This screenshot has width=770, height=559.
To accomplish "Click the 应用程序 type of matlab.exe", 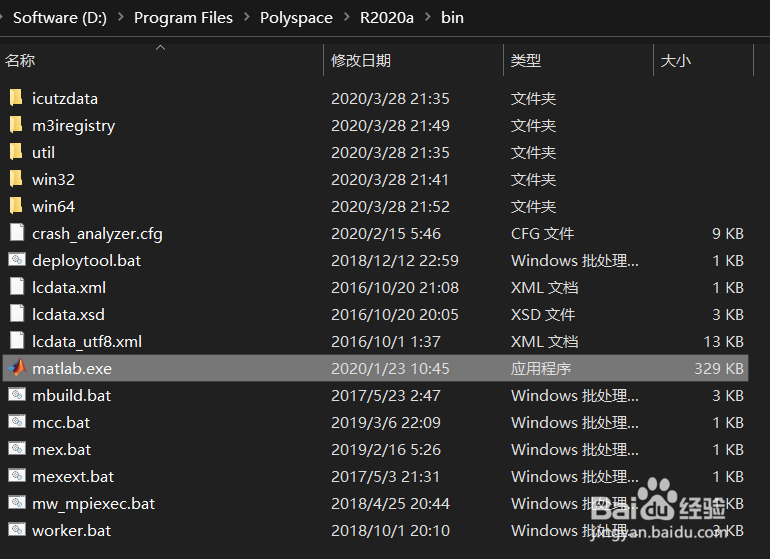I will tap(541, 368).
